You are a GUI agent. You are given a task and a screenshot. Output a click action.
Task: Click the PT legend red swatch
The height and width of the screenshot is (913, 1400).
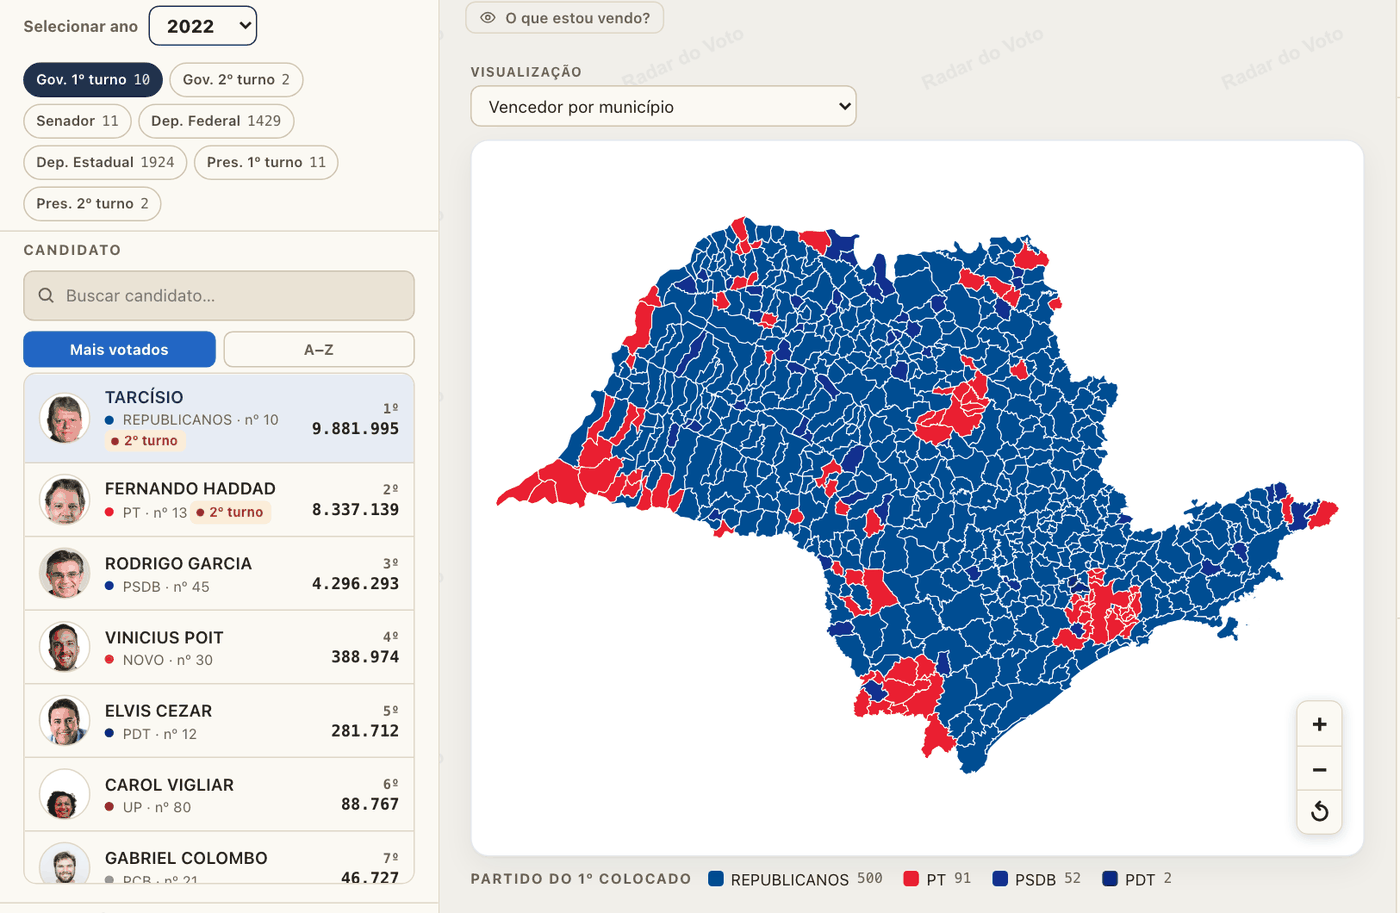point(911,879)
